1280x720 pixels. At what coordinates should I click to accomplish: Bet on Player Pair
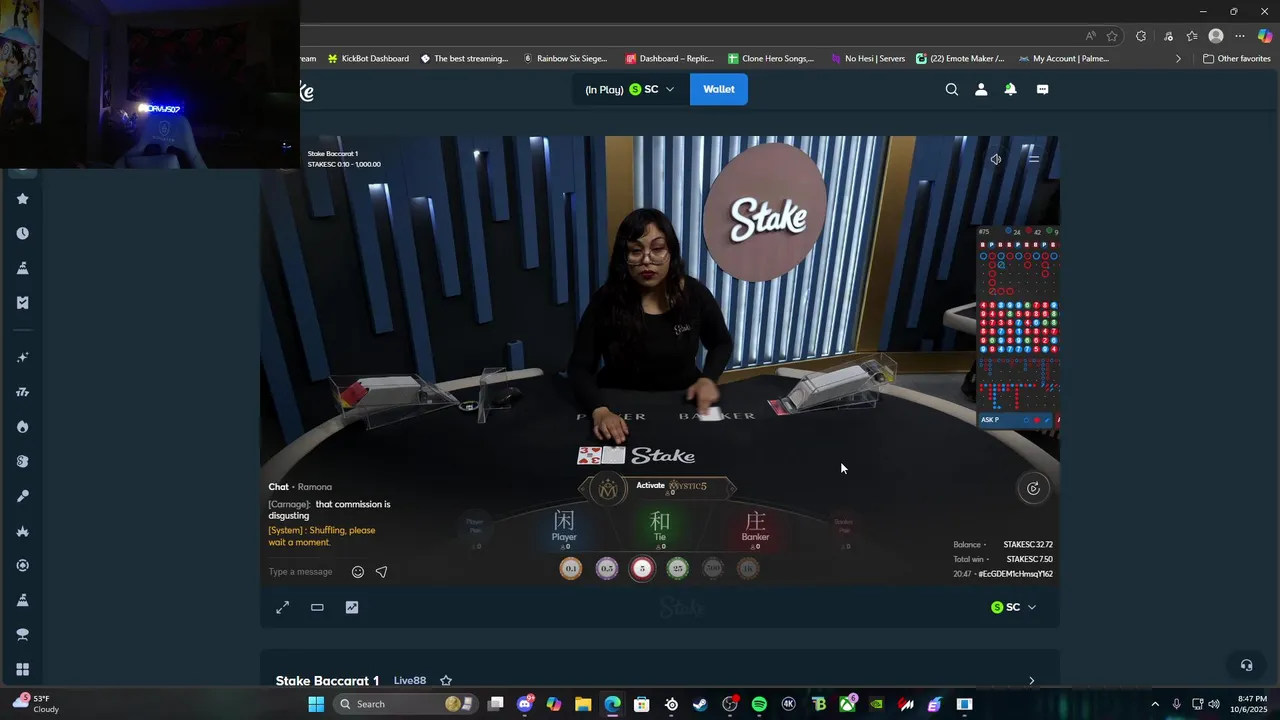point(475,529)
